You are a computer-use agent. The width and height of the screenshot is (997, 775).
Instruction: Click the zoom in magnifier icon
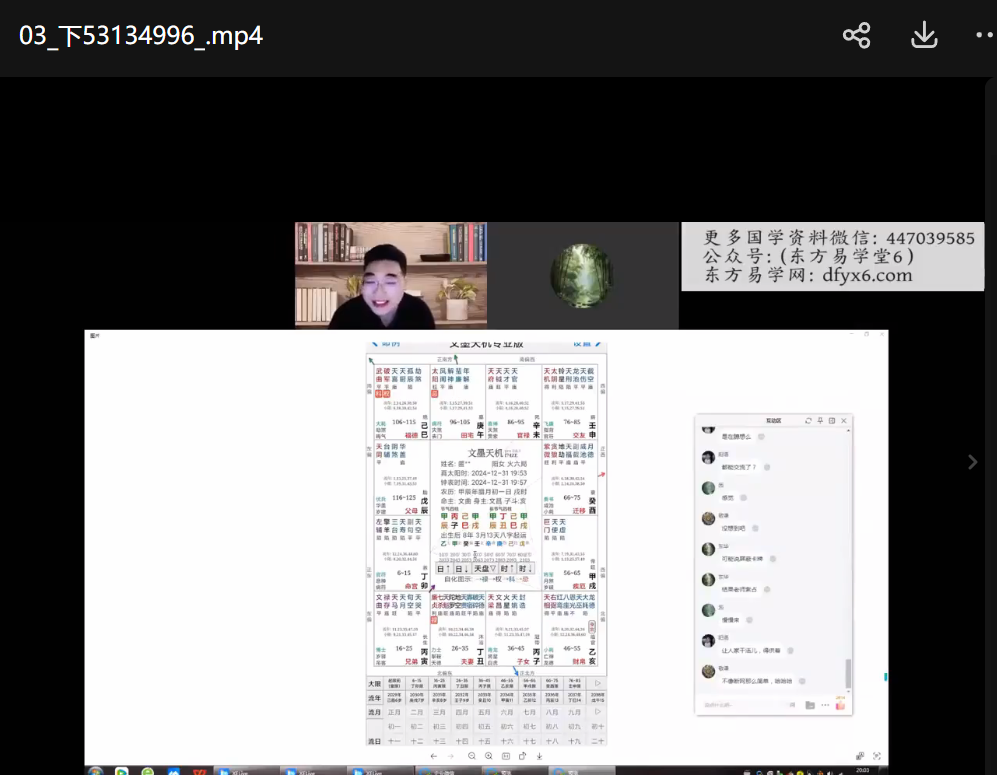489,756
